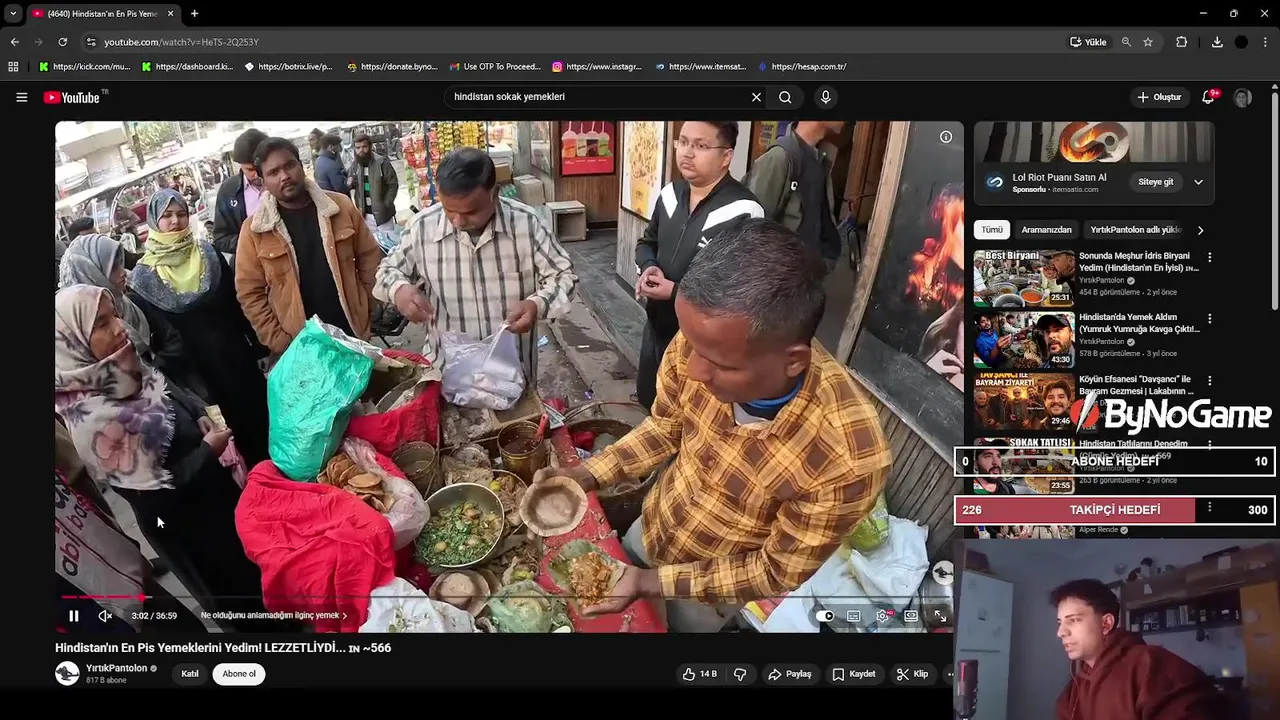Enter full screen mode
Screen dimensions: 1280x720
tap(940, 616)
